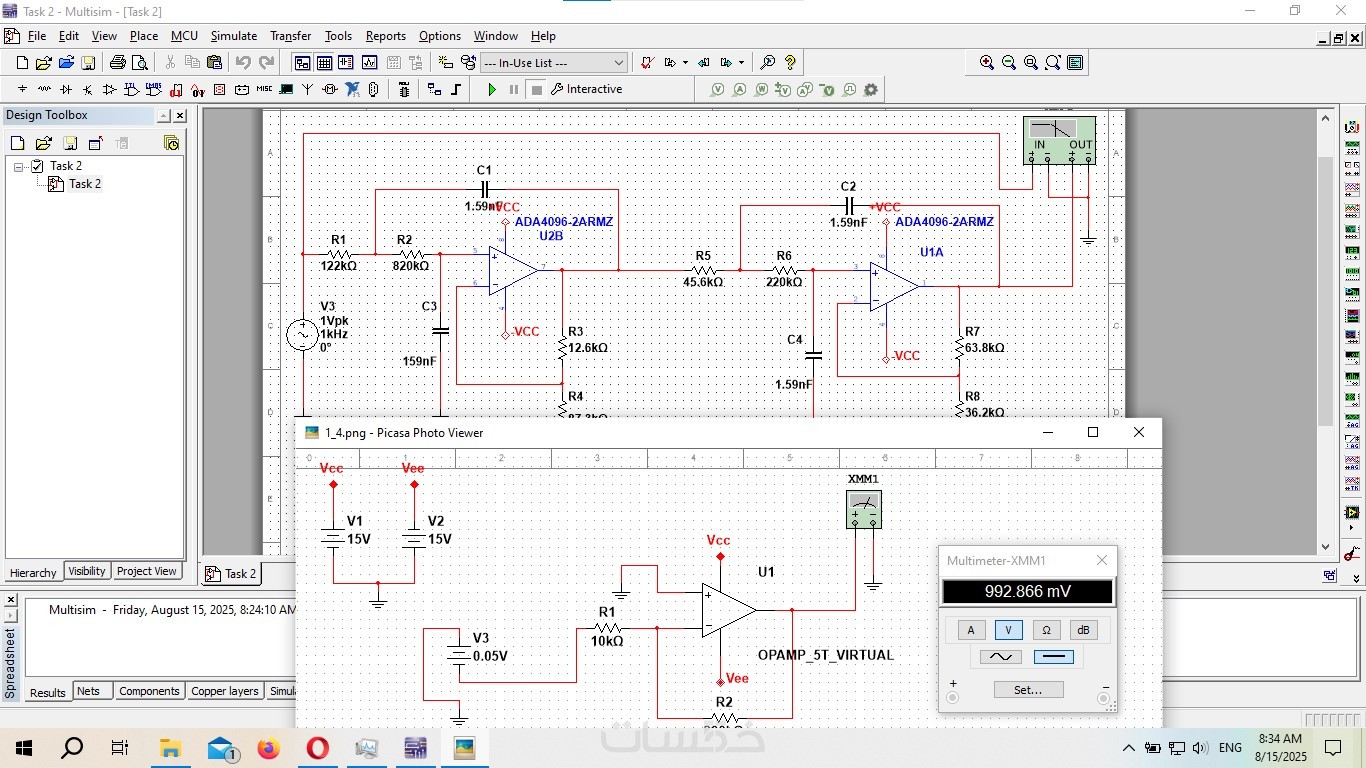Click the Place MISC components icon
This screenshot has width=1366, height=768.
[x=264, y=90]
